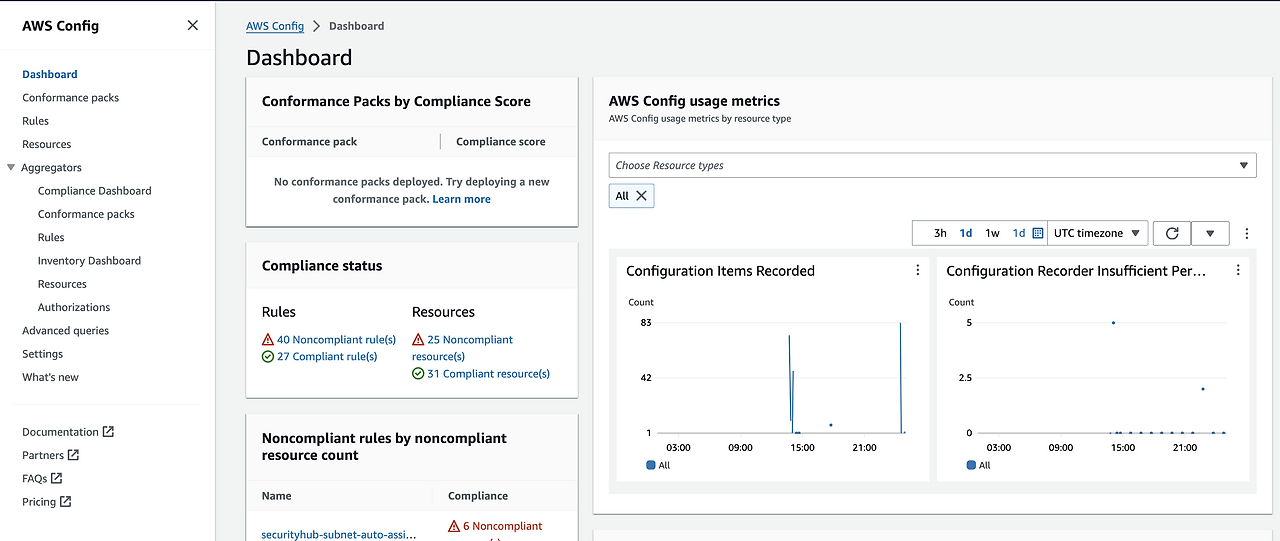Expand the refresh options dropdown arrow
Viewport: 1280px width, 541px height.
(1210, 233)
